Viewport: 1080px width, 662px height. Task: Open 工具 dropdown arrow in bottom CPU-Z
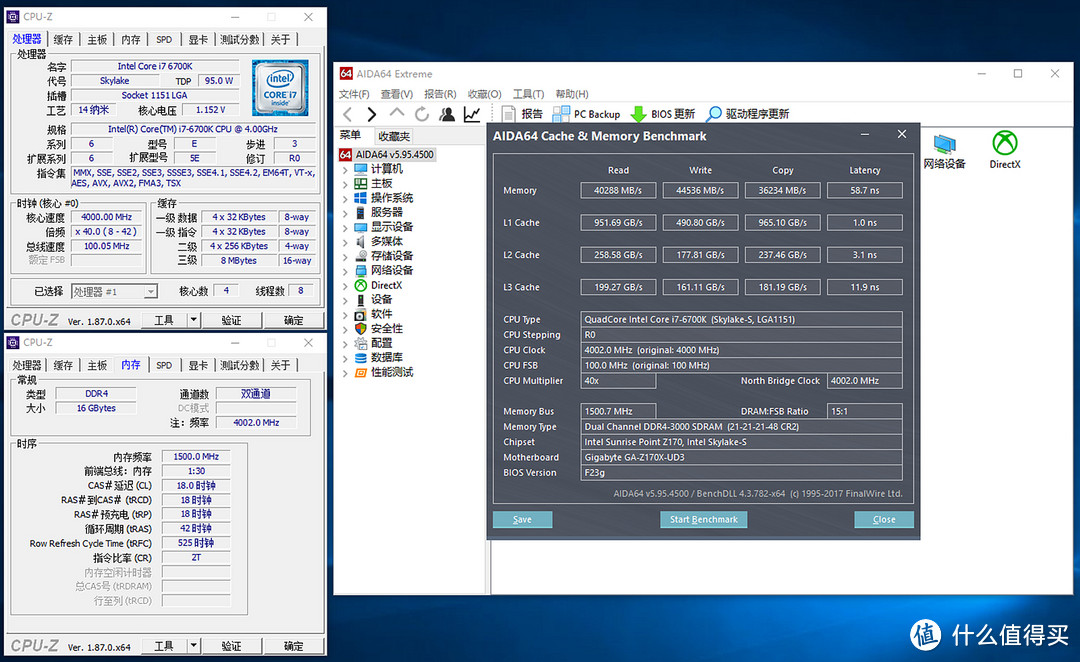(x=194, y=645)
